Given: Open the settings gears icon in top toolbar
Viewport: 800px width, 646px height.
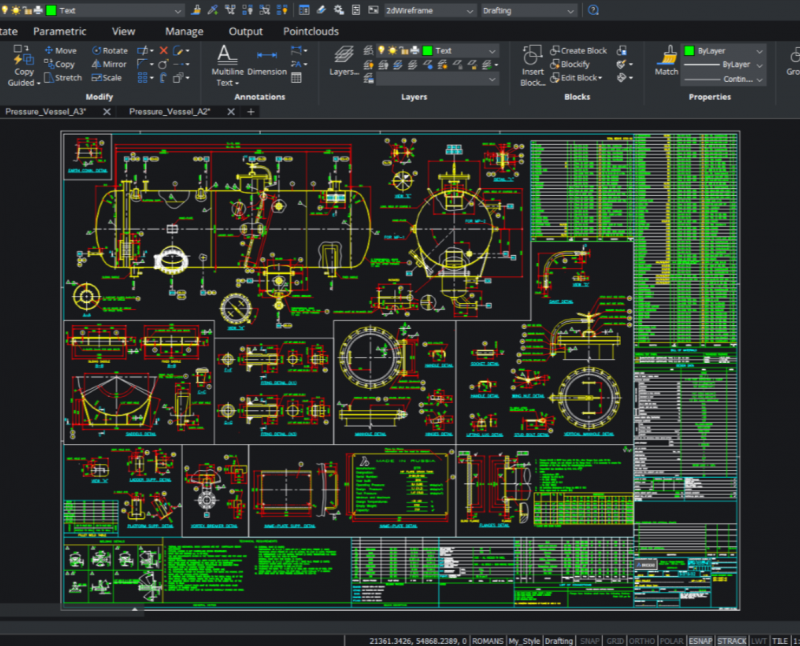Looking at the screenshot, I should tap(339, 10).
